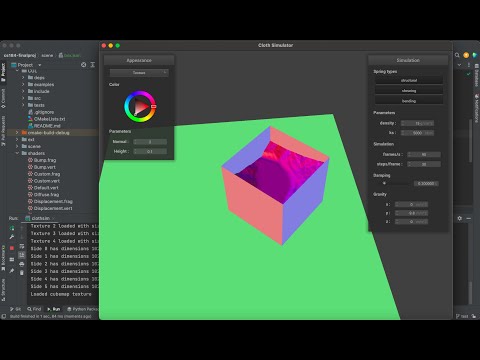Click the collapse all icon in Project panel
The width and height of the screenshot is (480, 360).
tap(93, 65)
